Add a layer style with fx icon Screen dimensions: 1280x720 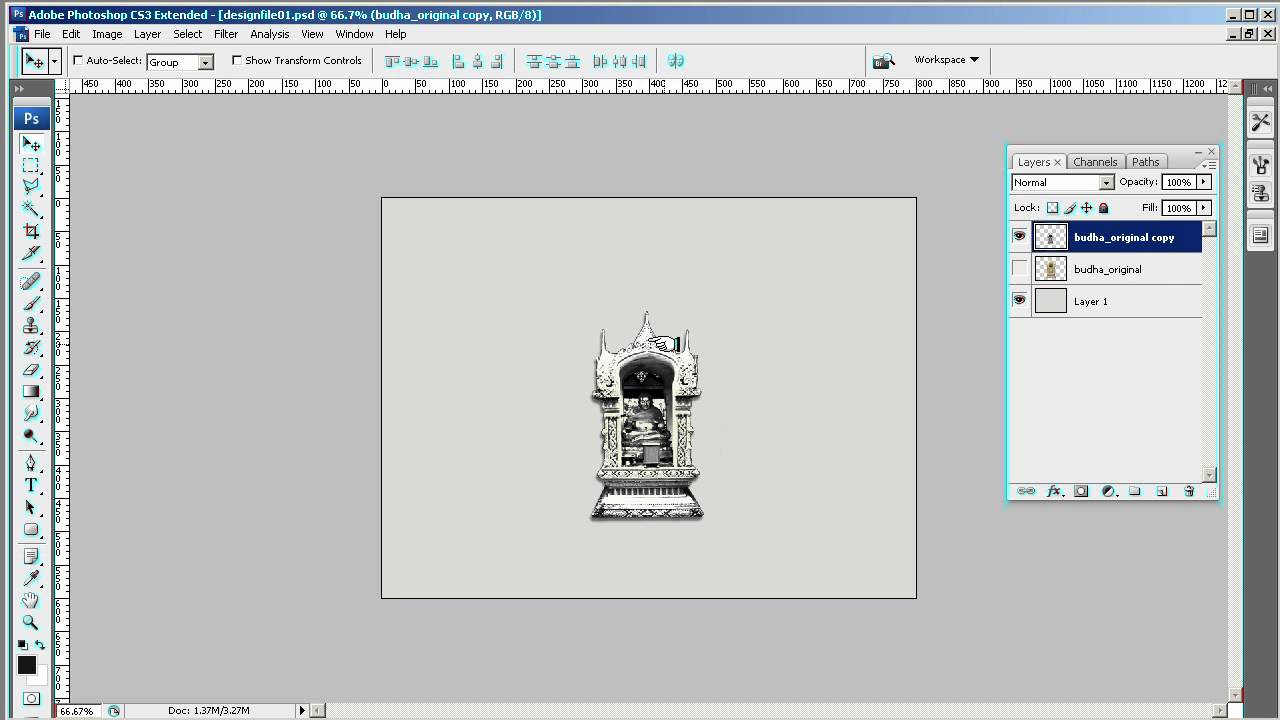click(x=1054, y=491)
